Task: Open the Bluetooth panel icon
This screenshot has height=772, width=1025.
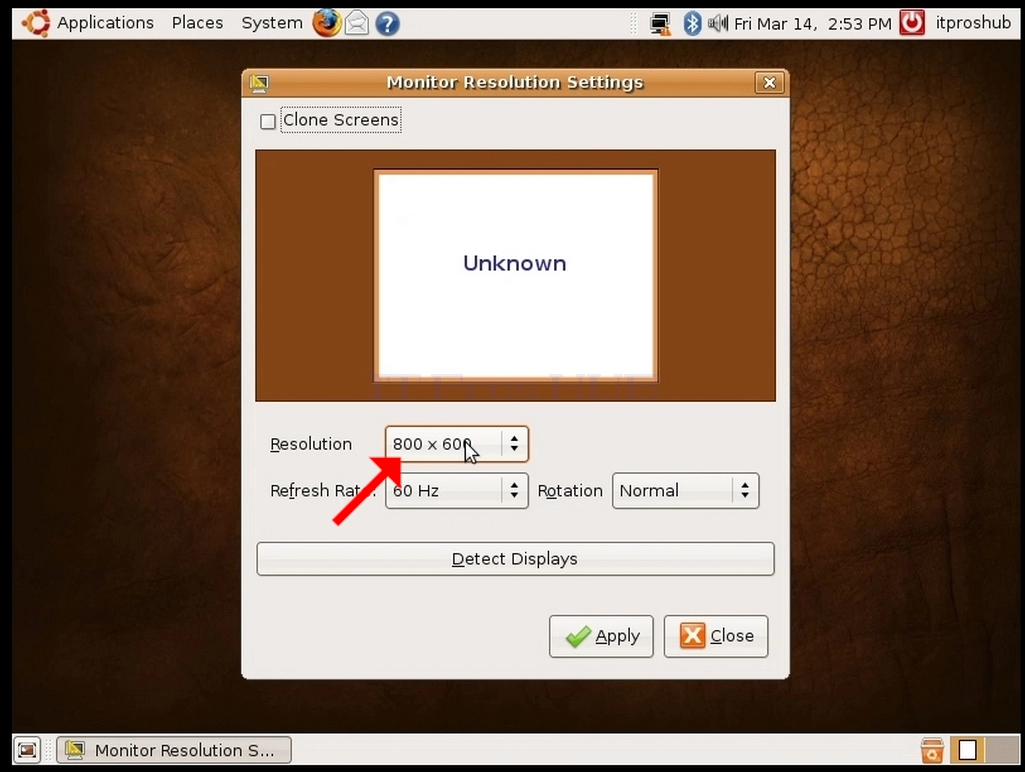Action: (692, 24)
